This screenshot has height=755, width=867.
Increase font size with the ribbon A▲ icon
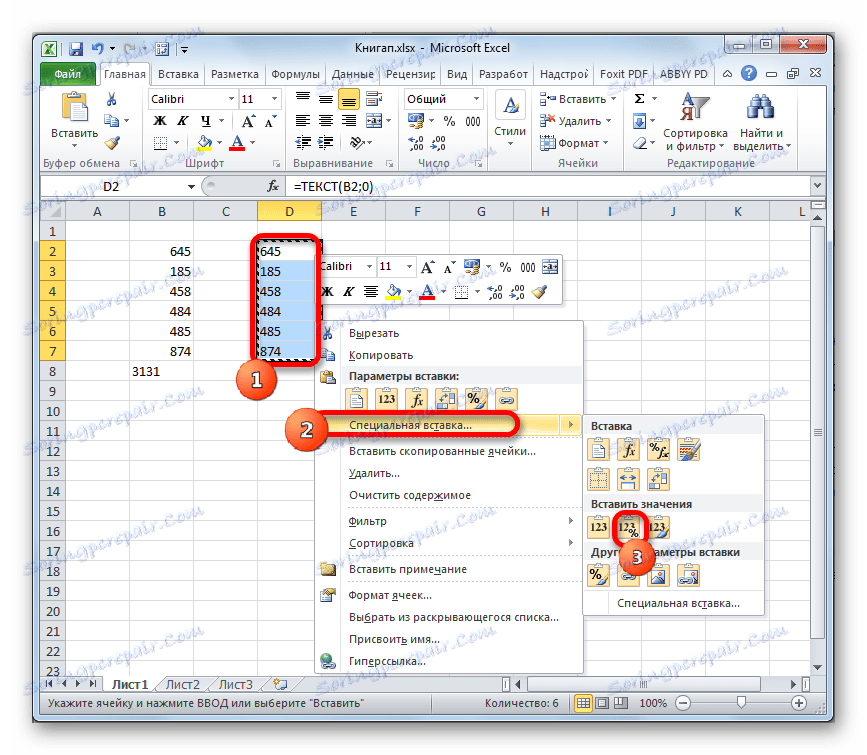248,121
